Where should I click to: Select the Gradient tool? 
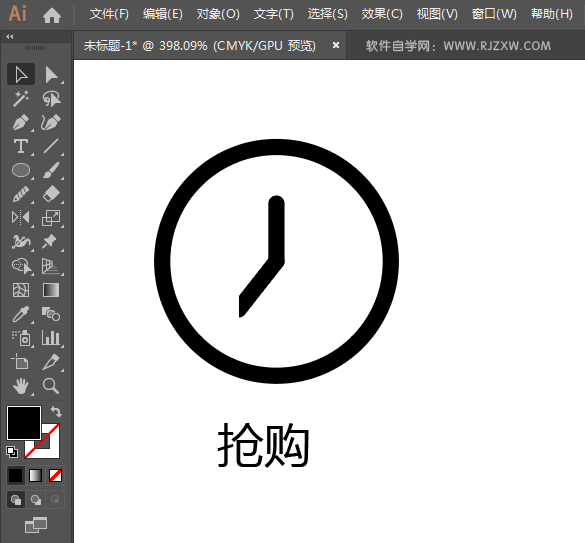pos(51,290)
